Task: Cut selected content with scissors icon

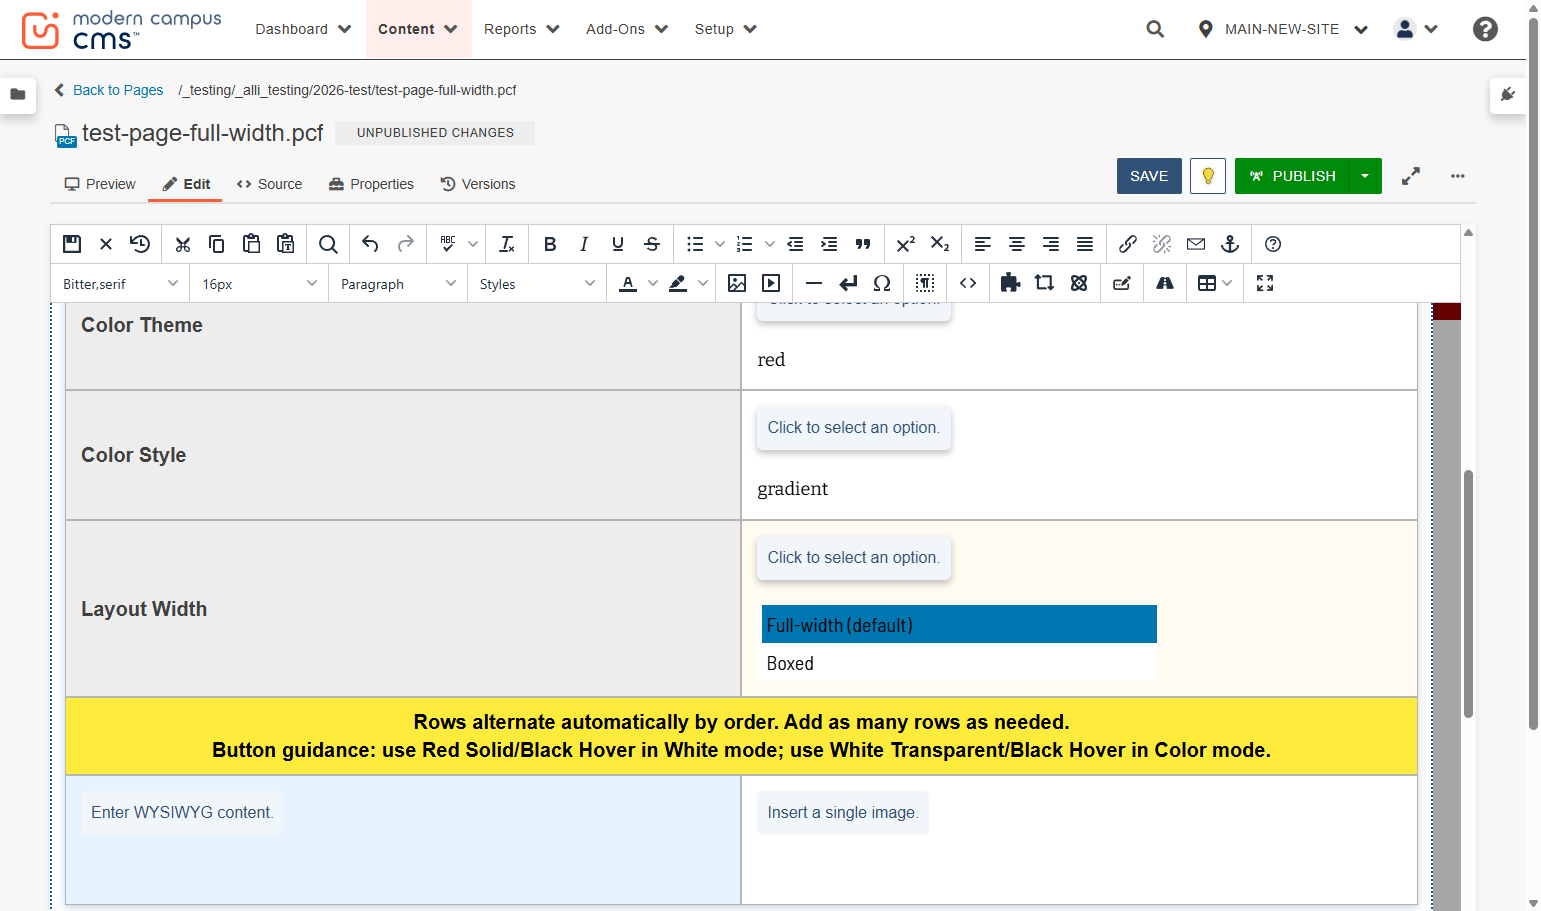Action: (182, 244)
